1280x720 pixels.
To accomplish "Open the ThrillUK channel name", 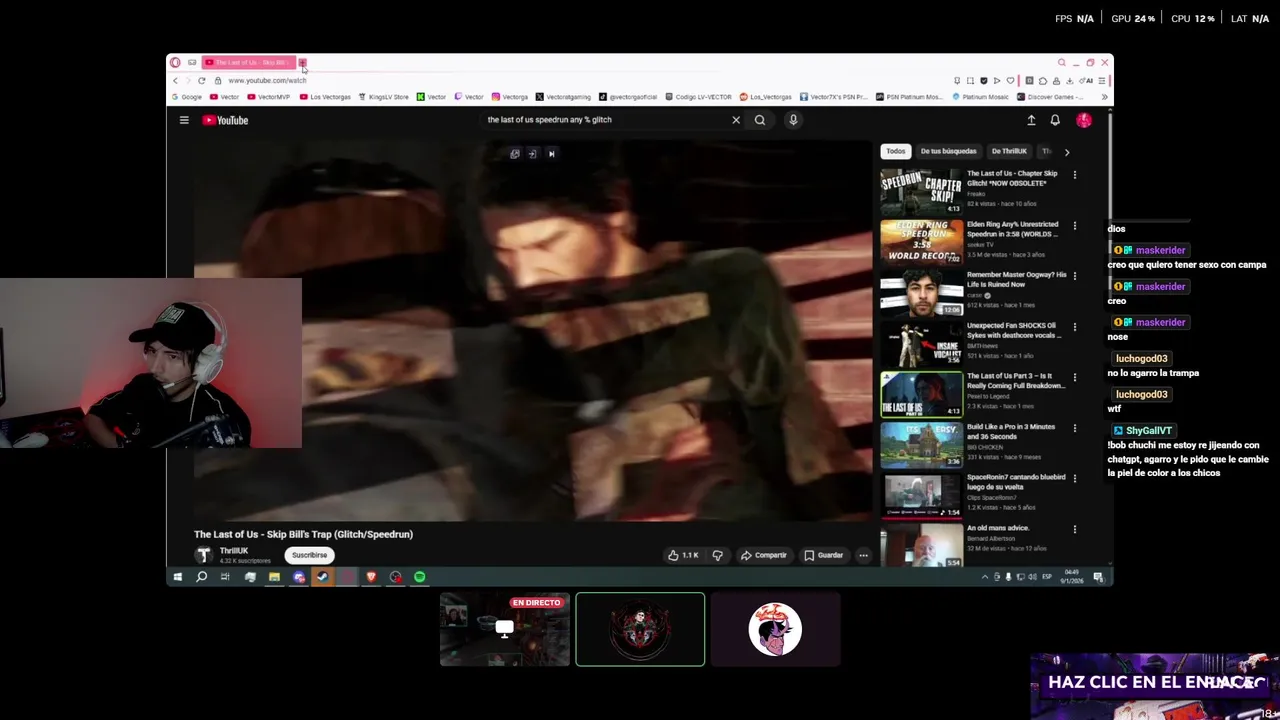I will click(234, 551).
